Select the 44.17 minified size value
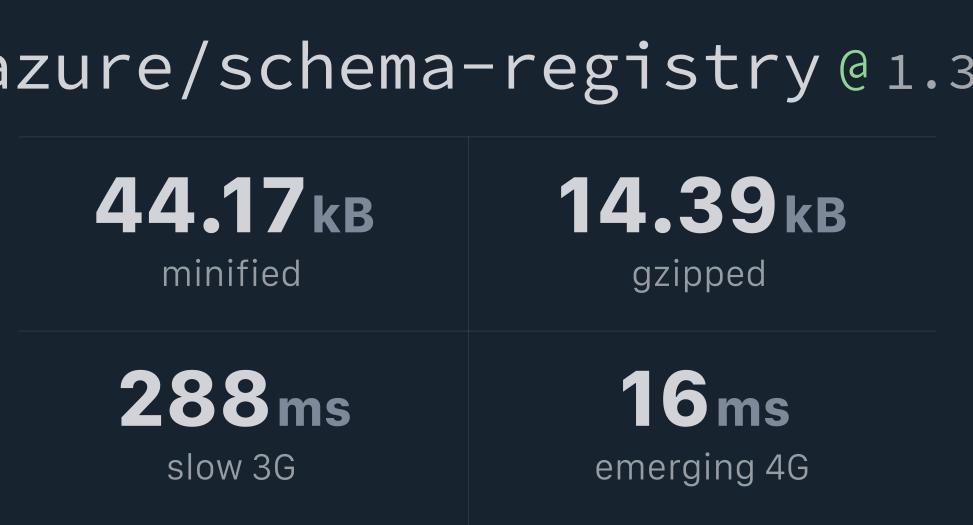 click(200, 205)
